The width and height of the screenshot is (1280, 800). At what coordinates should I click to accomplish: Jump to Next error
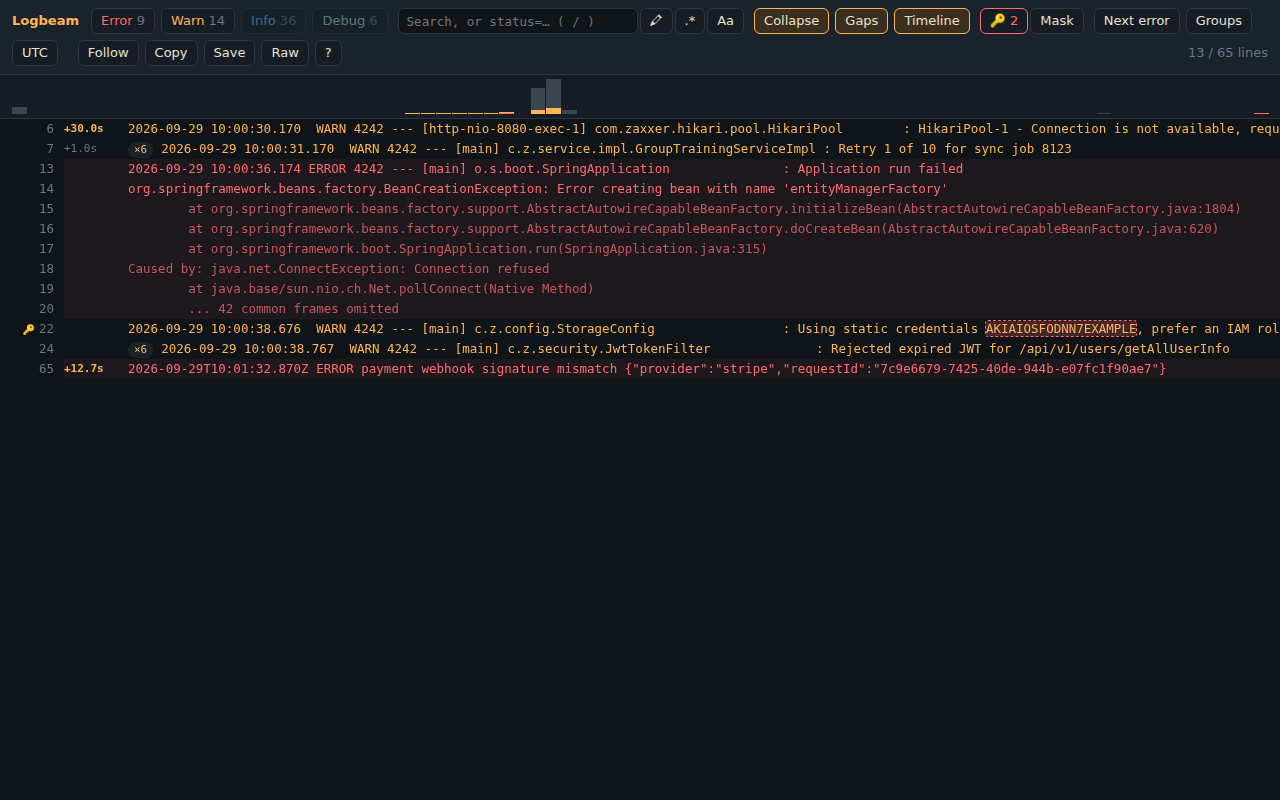[1137, 21]
